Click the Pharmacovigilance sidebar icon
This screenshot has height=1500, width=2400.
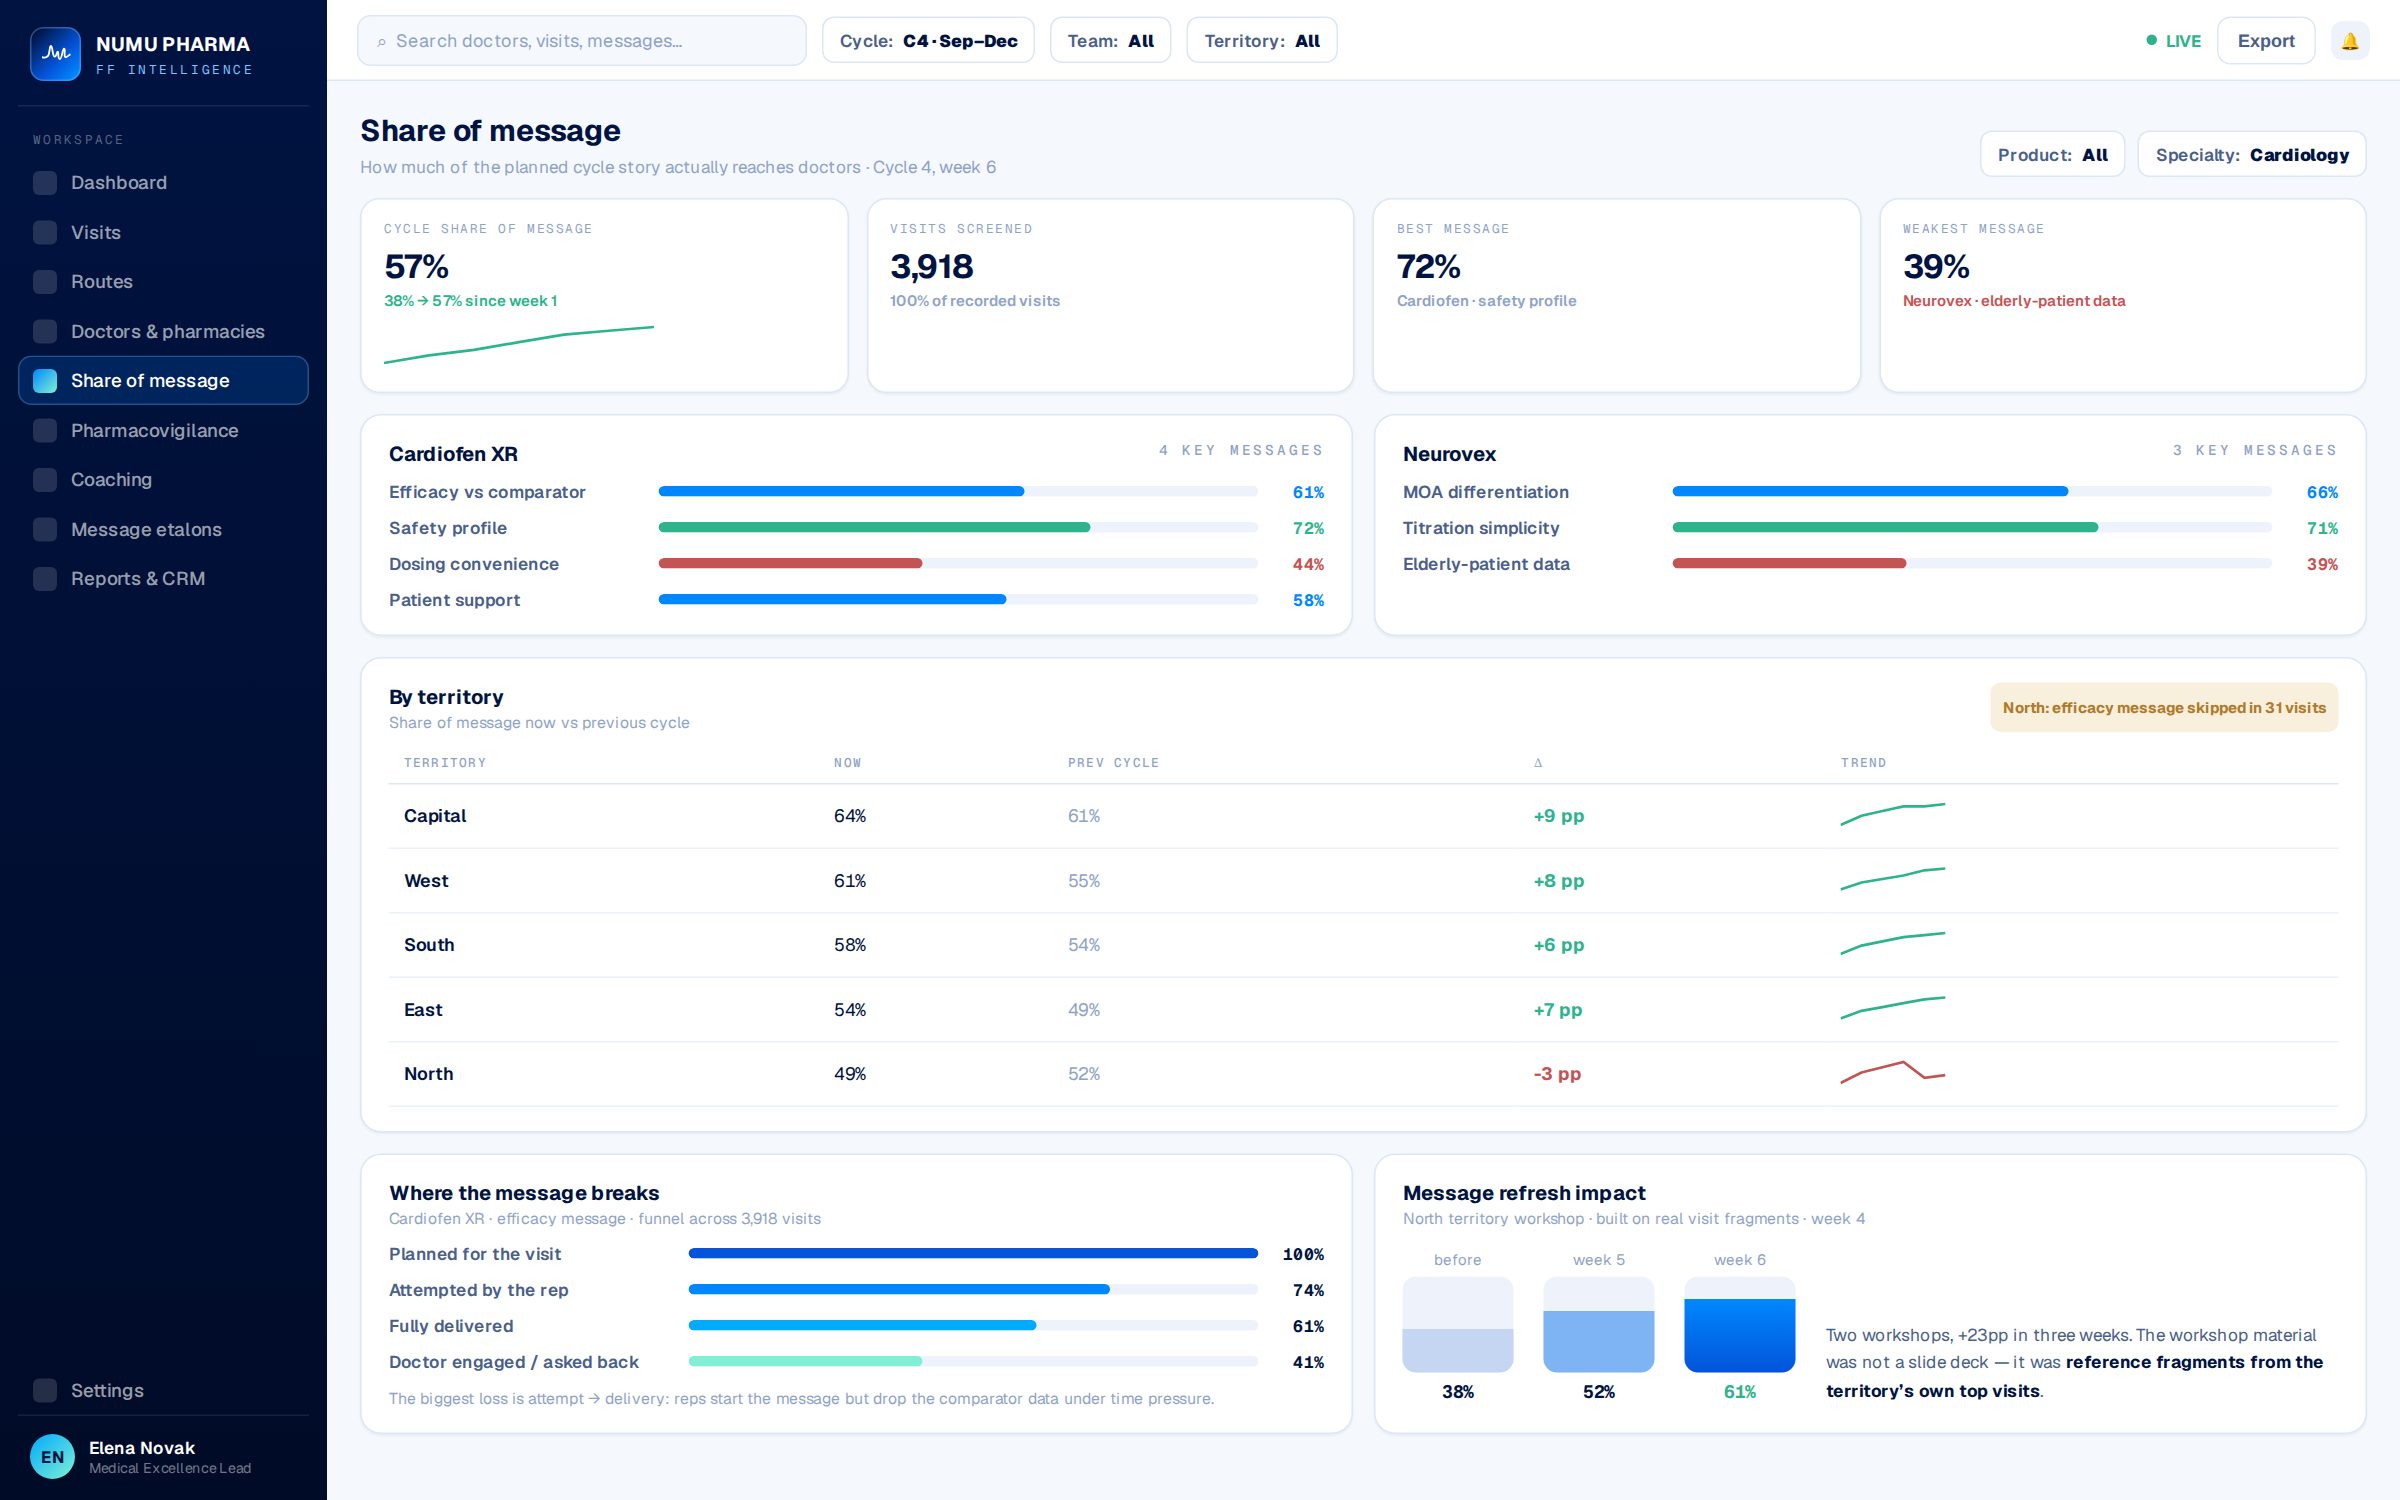click(45, 430)
